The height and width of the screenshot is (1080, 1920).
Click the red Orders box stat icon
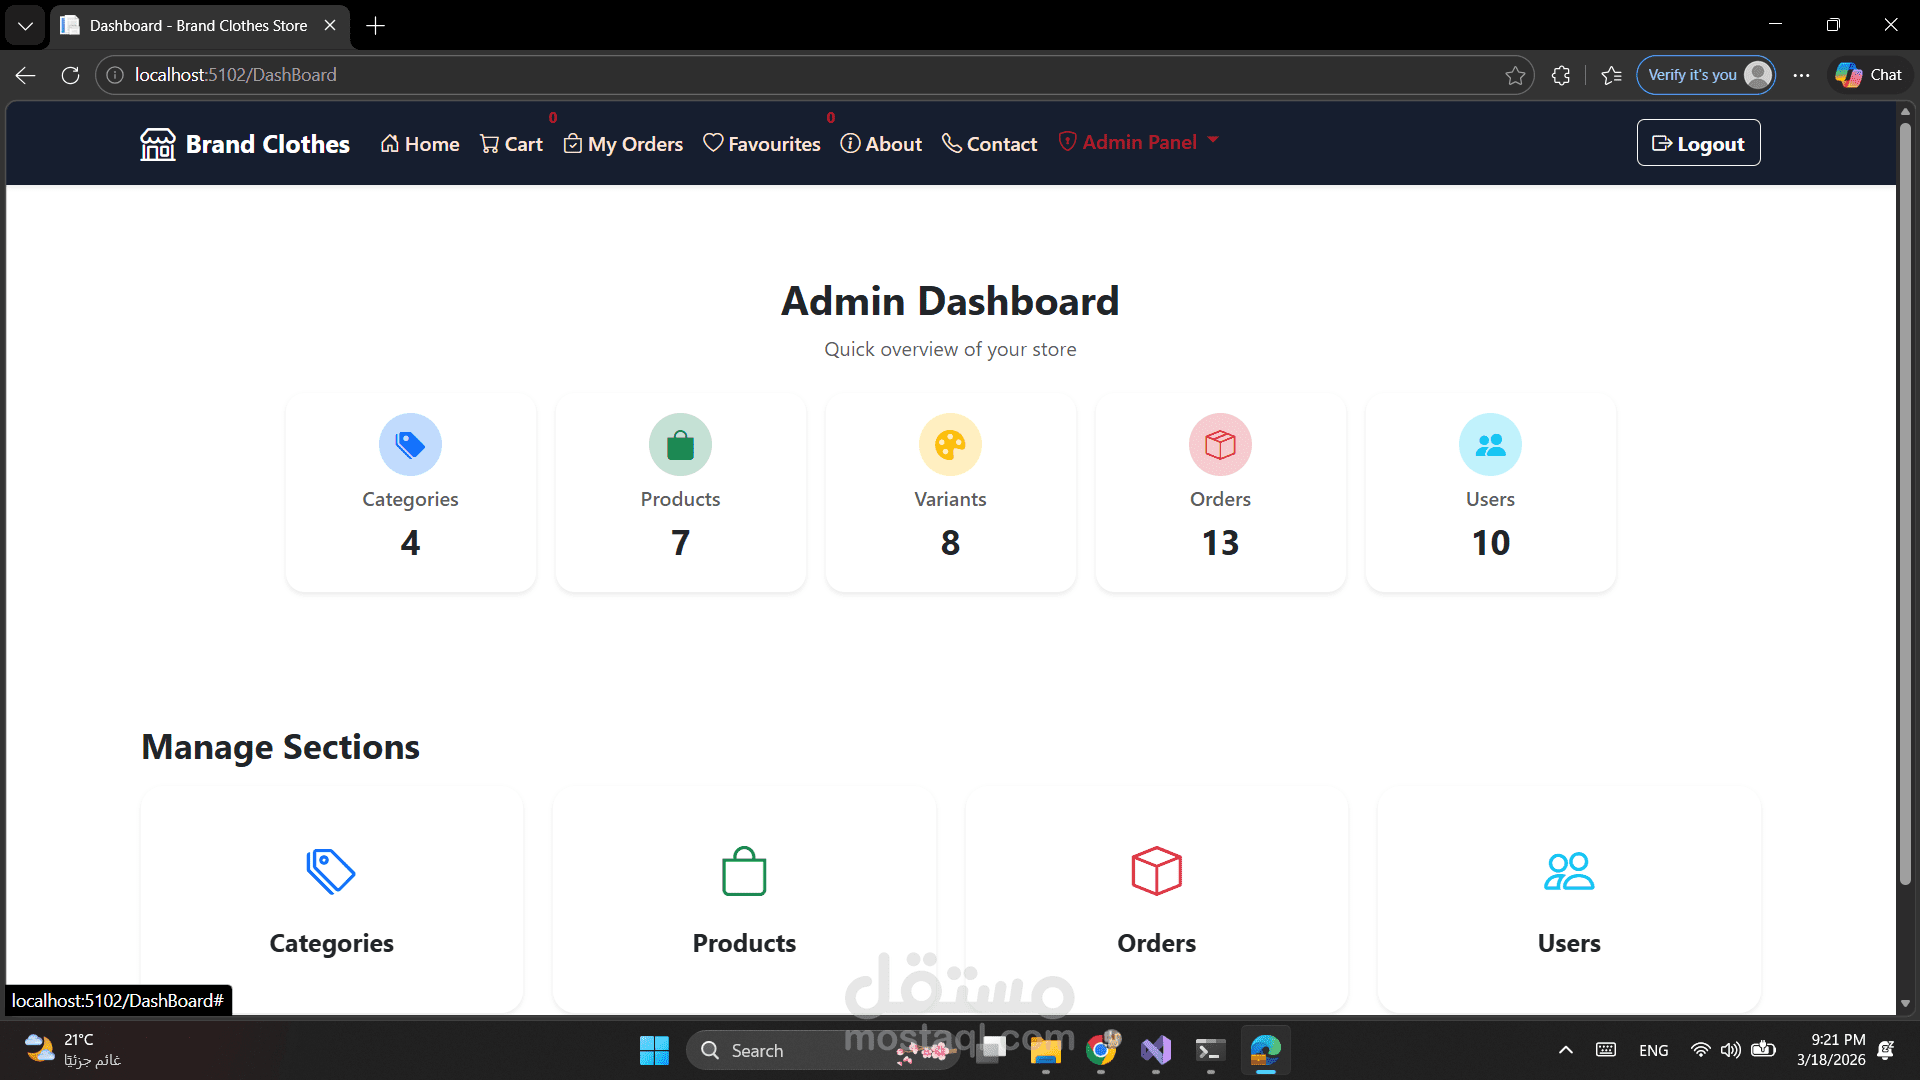1220,445
